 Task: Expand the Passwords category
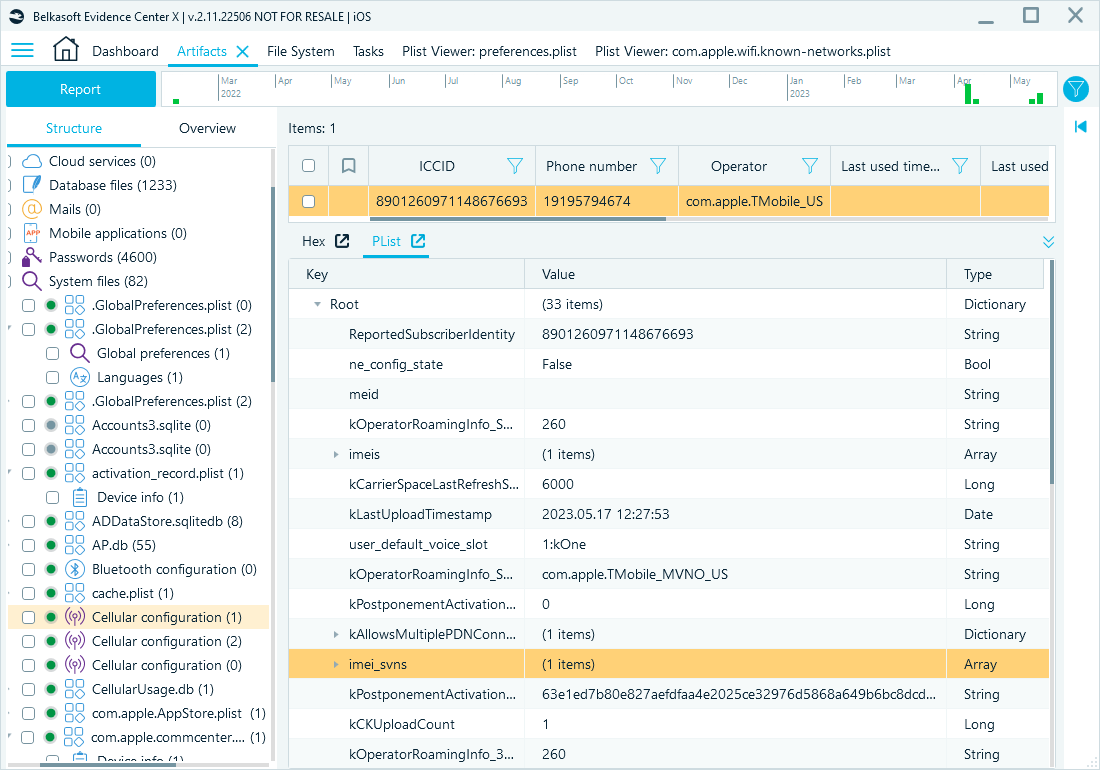[x=10, y=257]
